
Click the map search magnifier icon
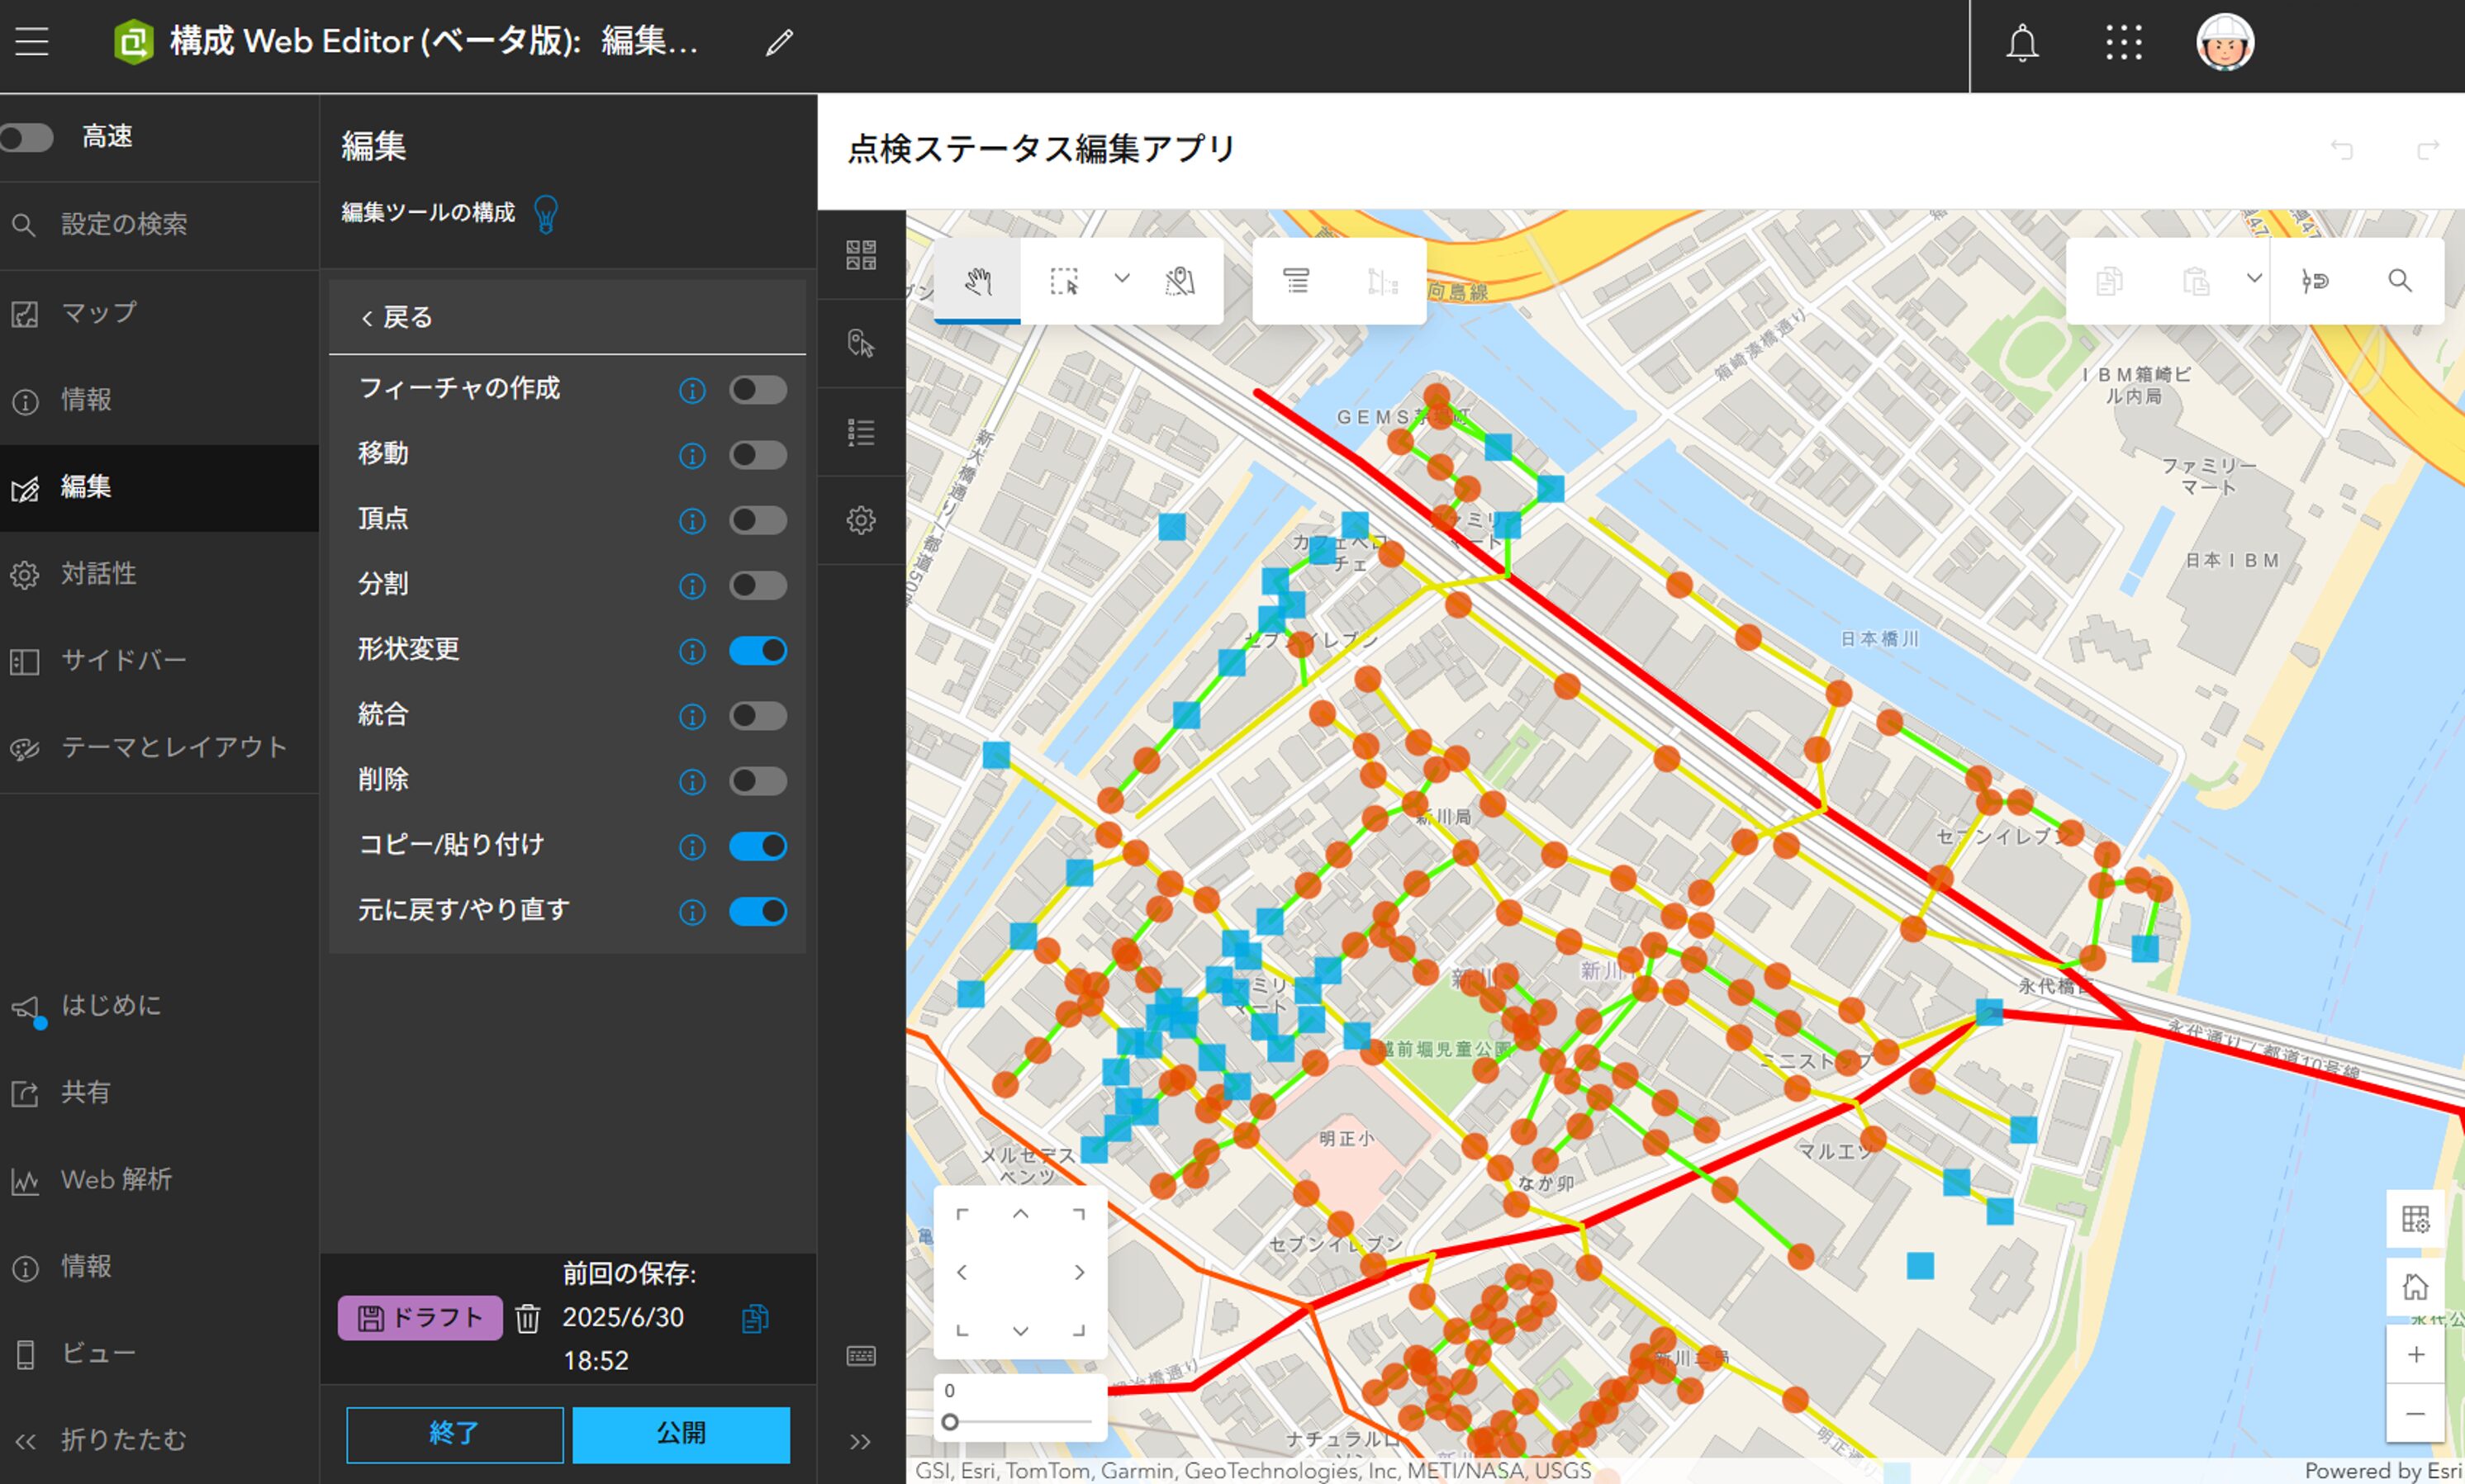2400,281
